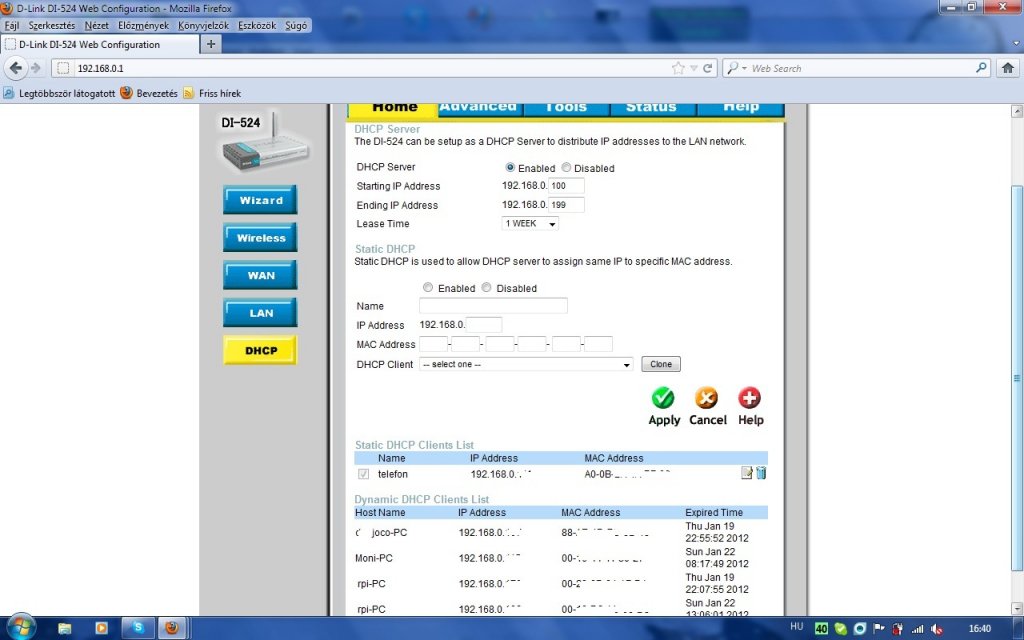Select Static DHCP Enabled radio button
The height and width of the screenshot is (640, 1024).
(x=428, y=287)
